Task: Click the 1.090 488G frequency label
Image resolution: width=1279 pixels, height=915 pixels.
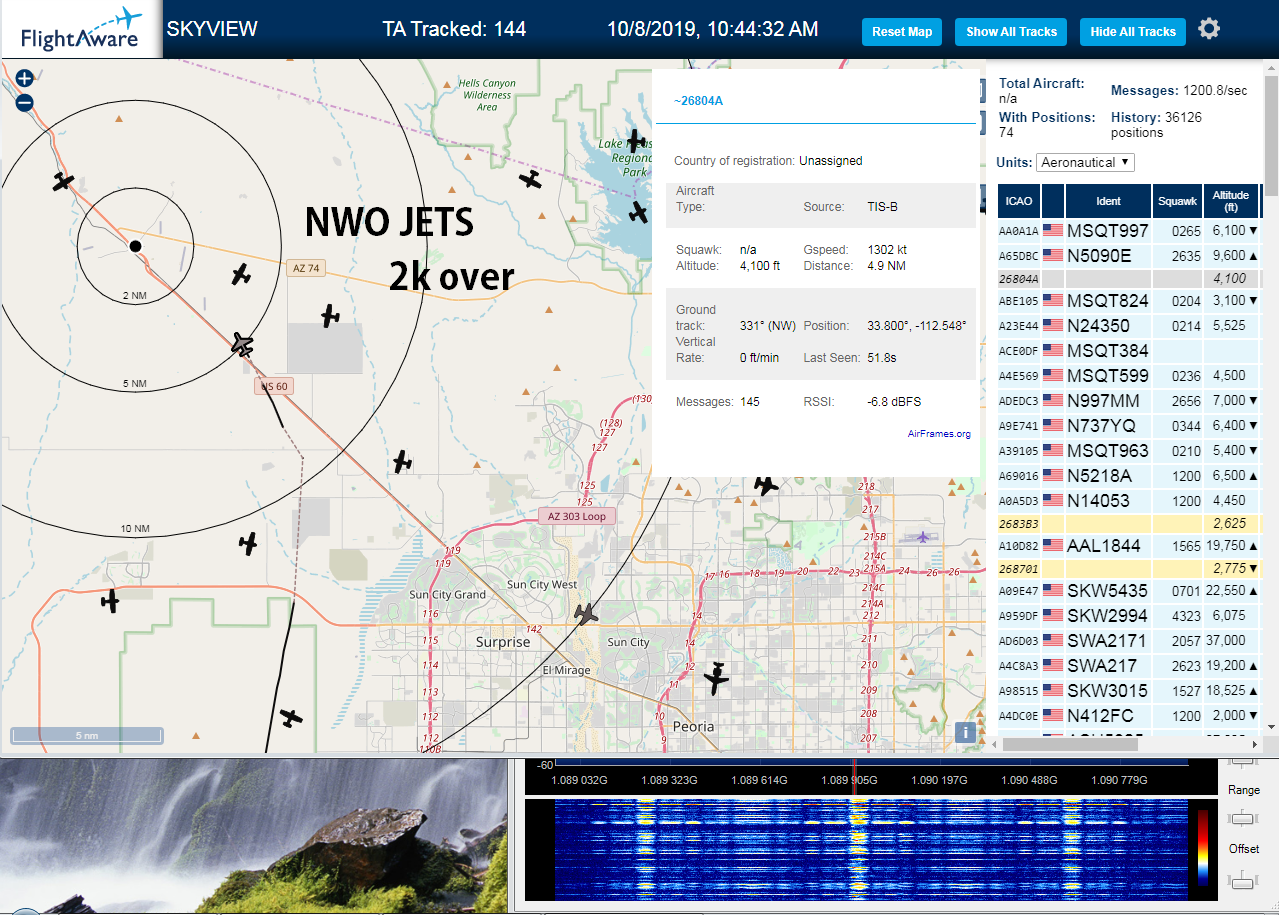Action: [1028, 780]
